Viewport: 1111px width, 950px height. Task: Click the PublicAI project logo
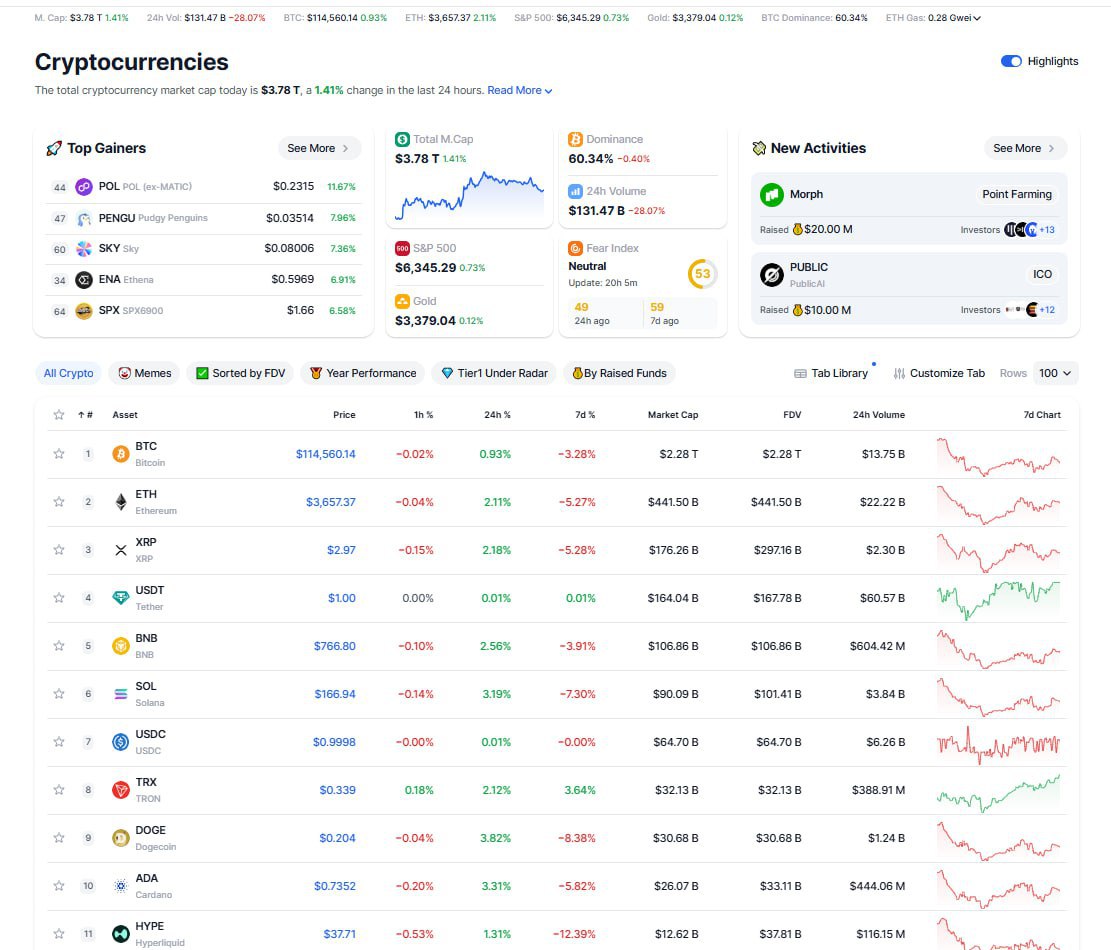pyautogui.click(x=772, y=274)
